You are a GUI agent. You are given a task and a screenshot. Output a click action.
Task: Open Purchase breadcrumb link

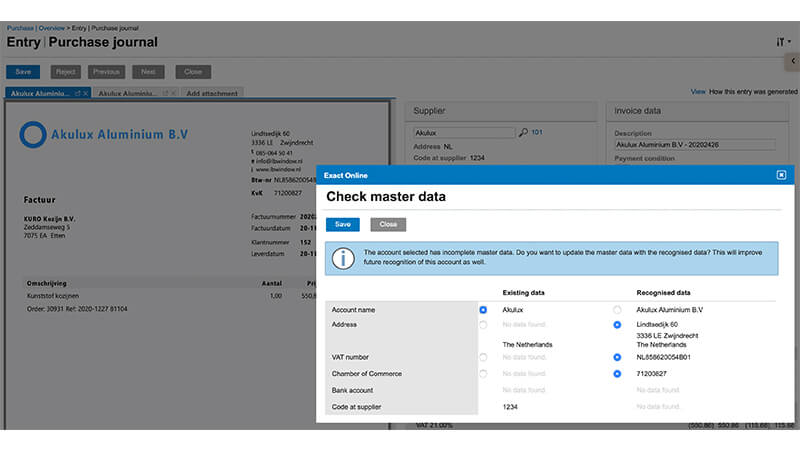[x=20, y=28]
